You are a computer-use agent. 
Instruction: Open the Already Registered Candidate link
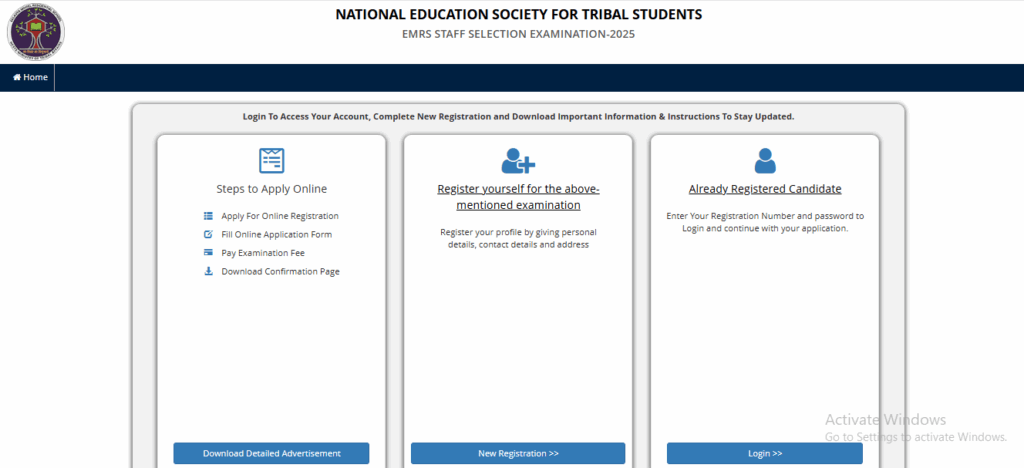[x=765, y=189]
